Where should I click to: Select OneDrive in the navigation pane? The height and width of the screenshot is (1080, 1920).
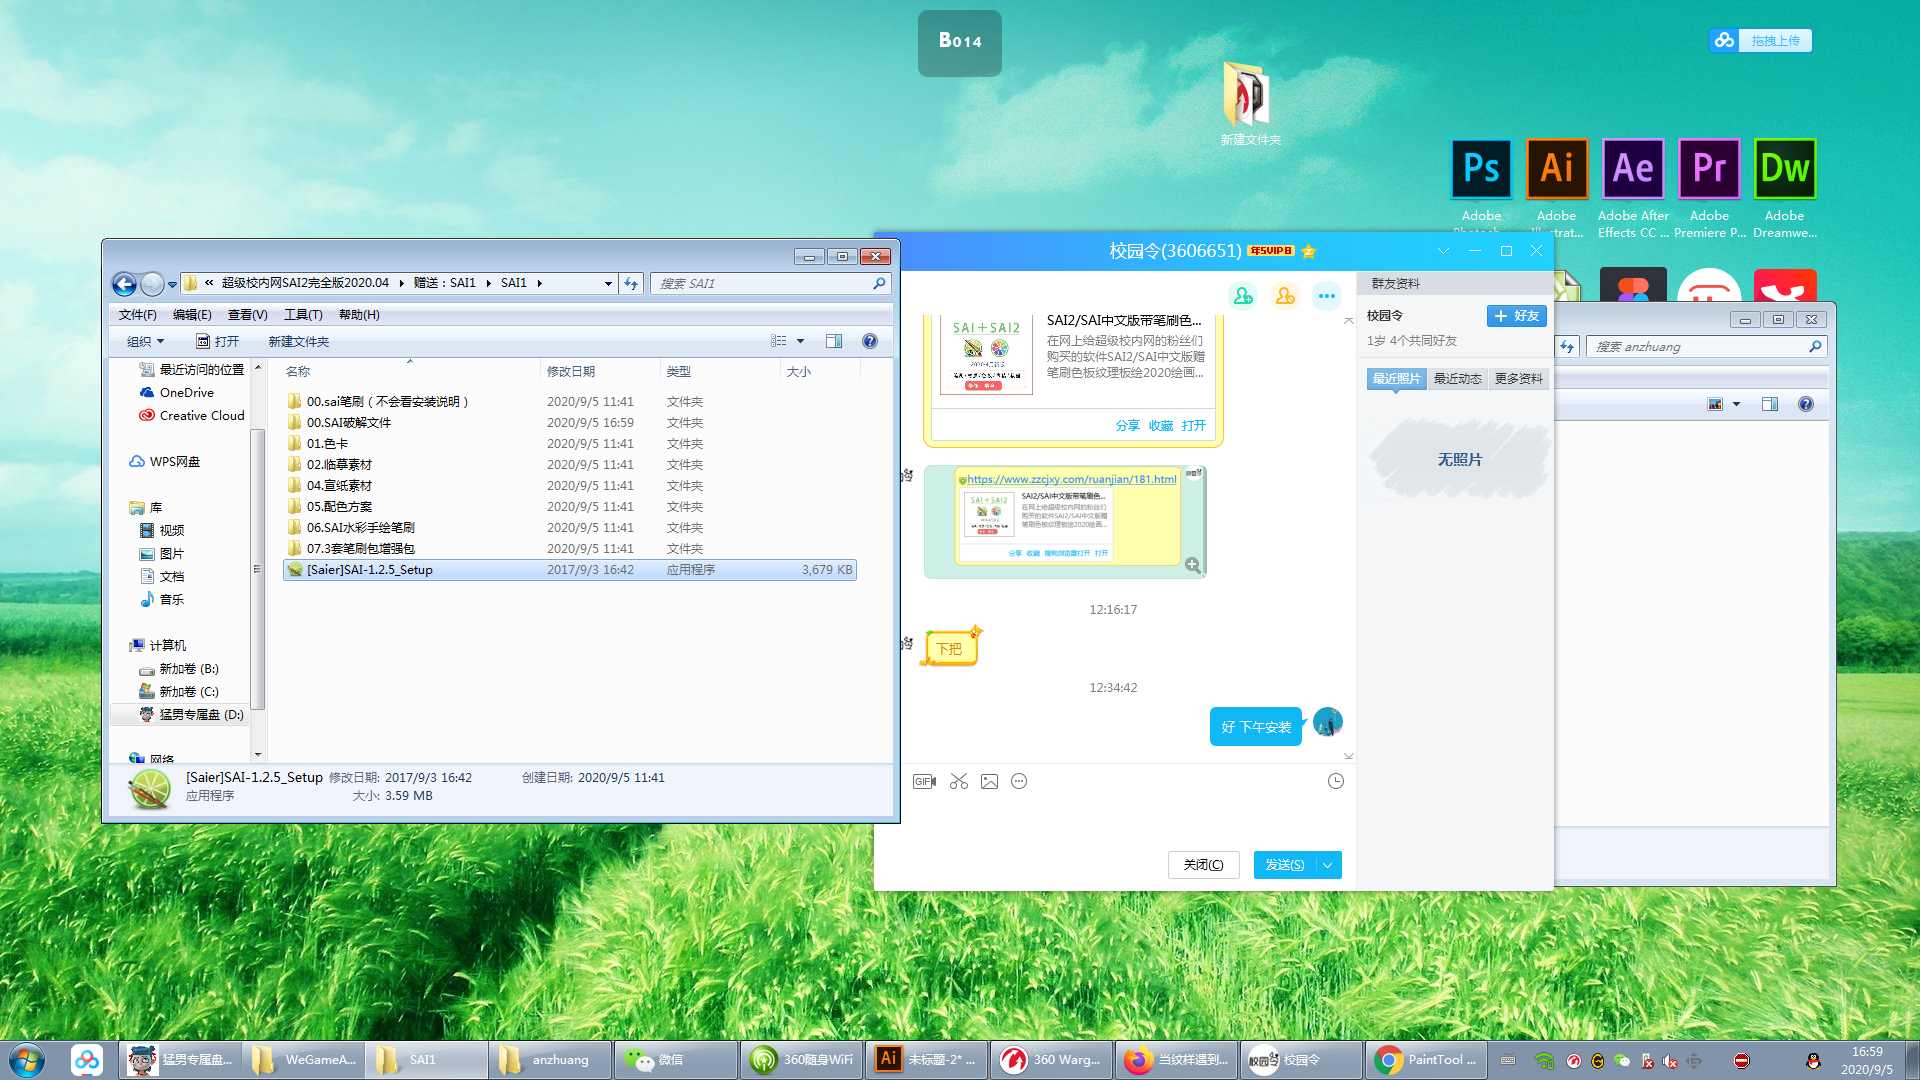[186, 393]
